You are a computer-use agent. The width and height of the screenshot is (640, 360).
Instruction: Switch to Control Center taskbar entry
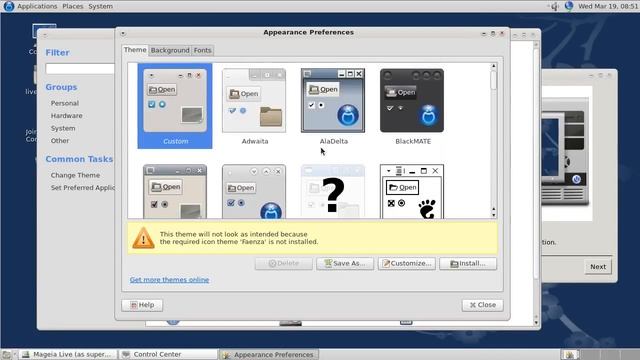pyautogui.click(x=169, y=354)
